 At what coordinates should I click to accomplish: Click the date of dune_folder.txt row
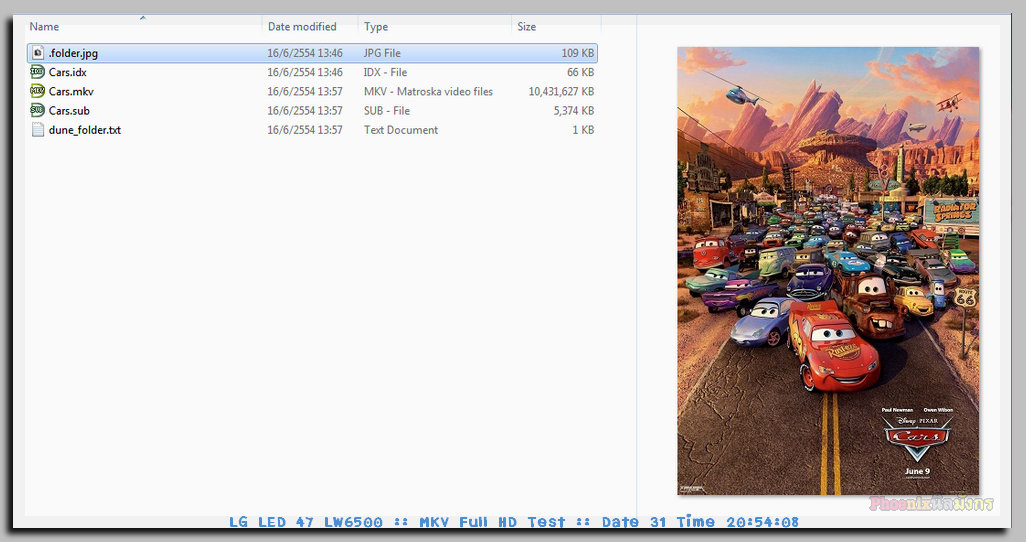(x=305, y=130)
